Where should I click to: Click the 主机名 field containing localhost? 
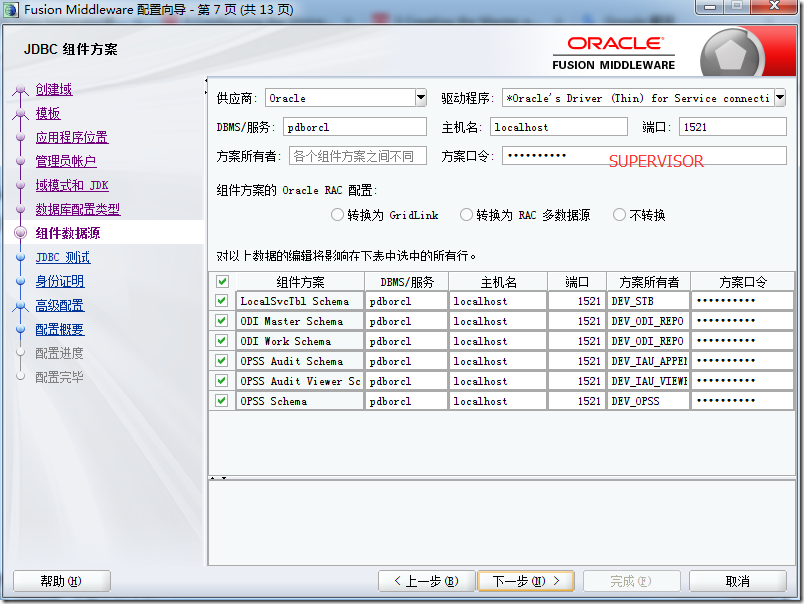[559, 127]
